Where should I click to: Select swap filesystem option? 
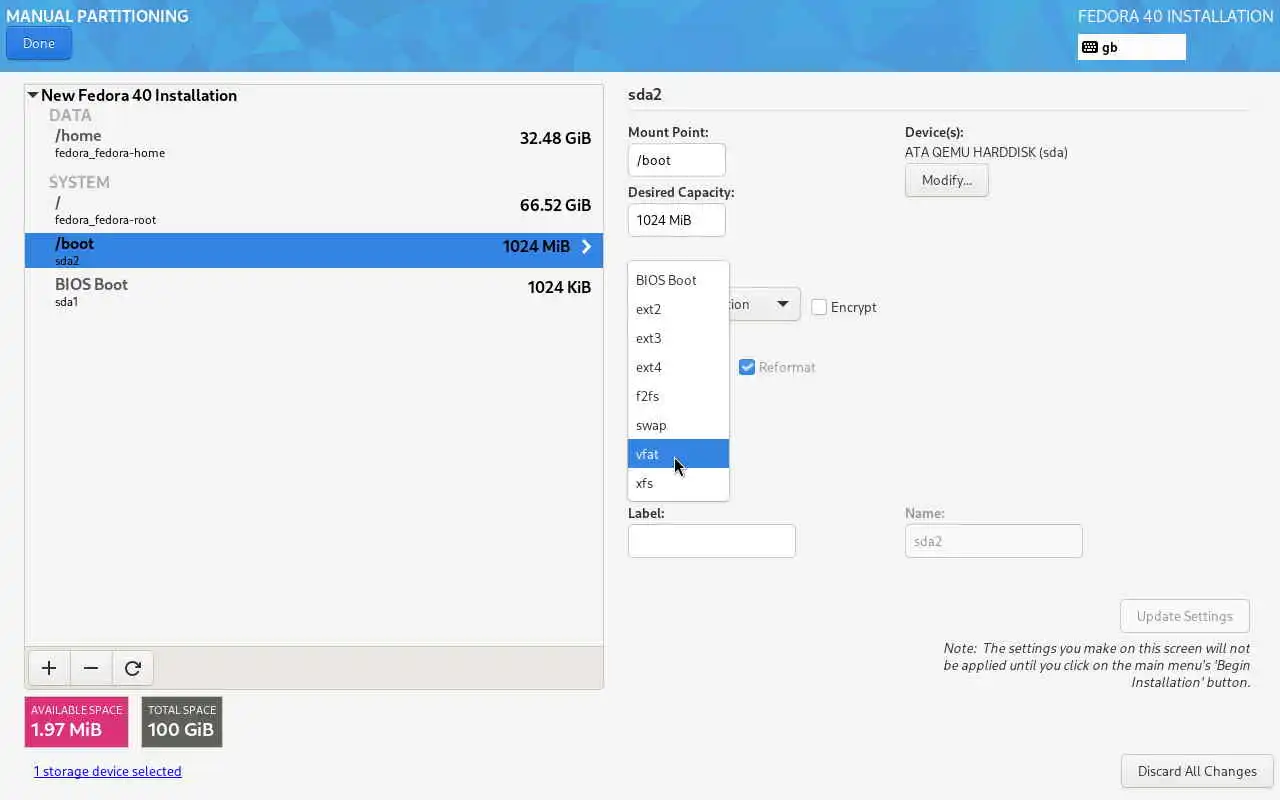(678, 425)
